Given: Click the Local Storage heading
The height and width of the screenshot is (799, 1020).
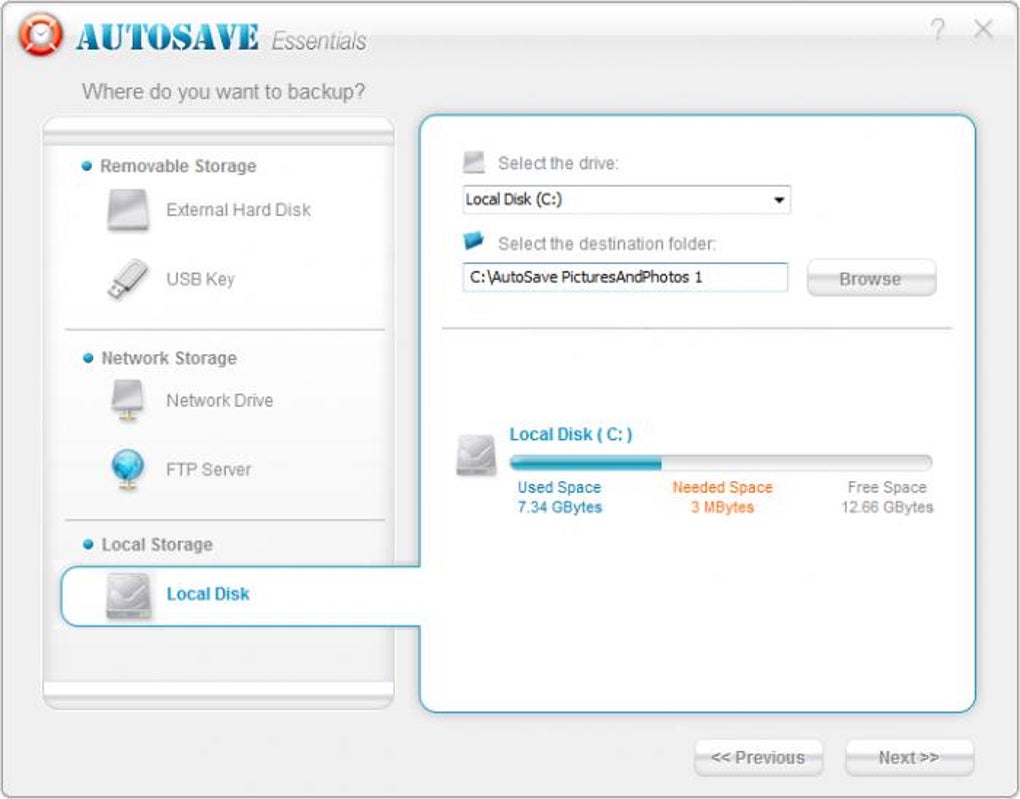Looking at the screenshot, I should pyautogui.click(x=157, y=545).
